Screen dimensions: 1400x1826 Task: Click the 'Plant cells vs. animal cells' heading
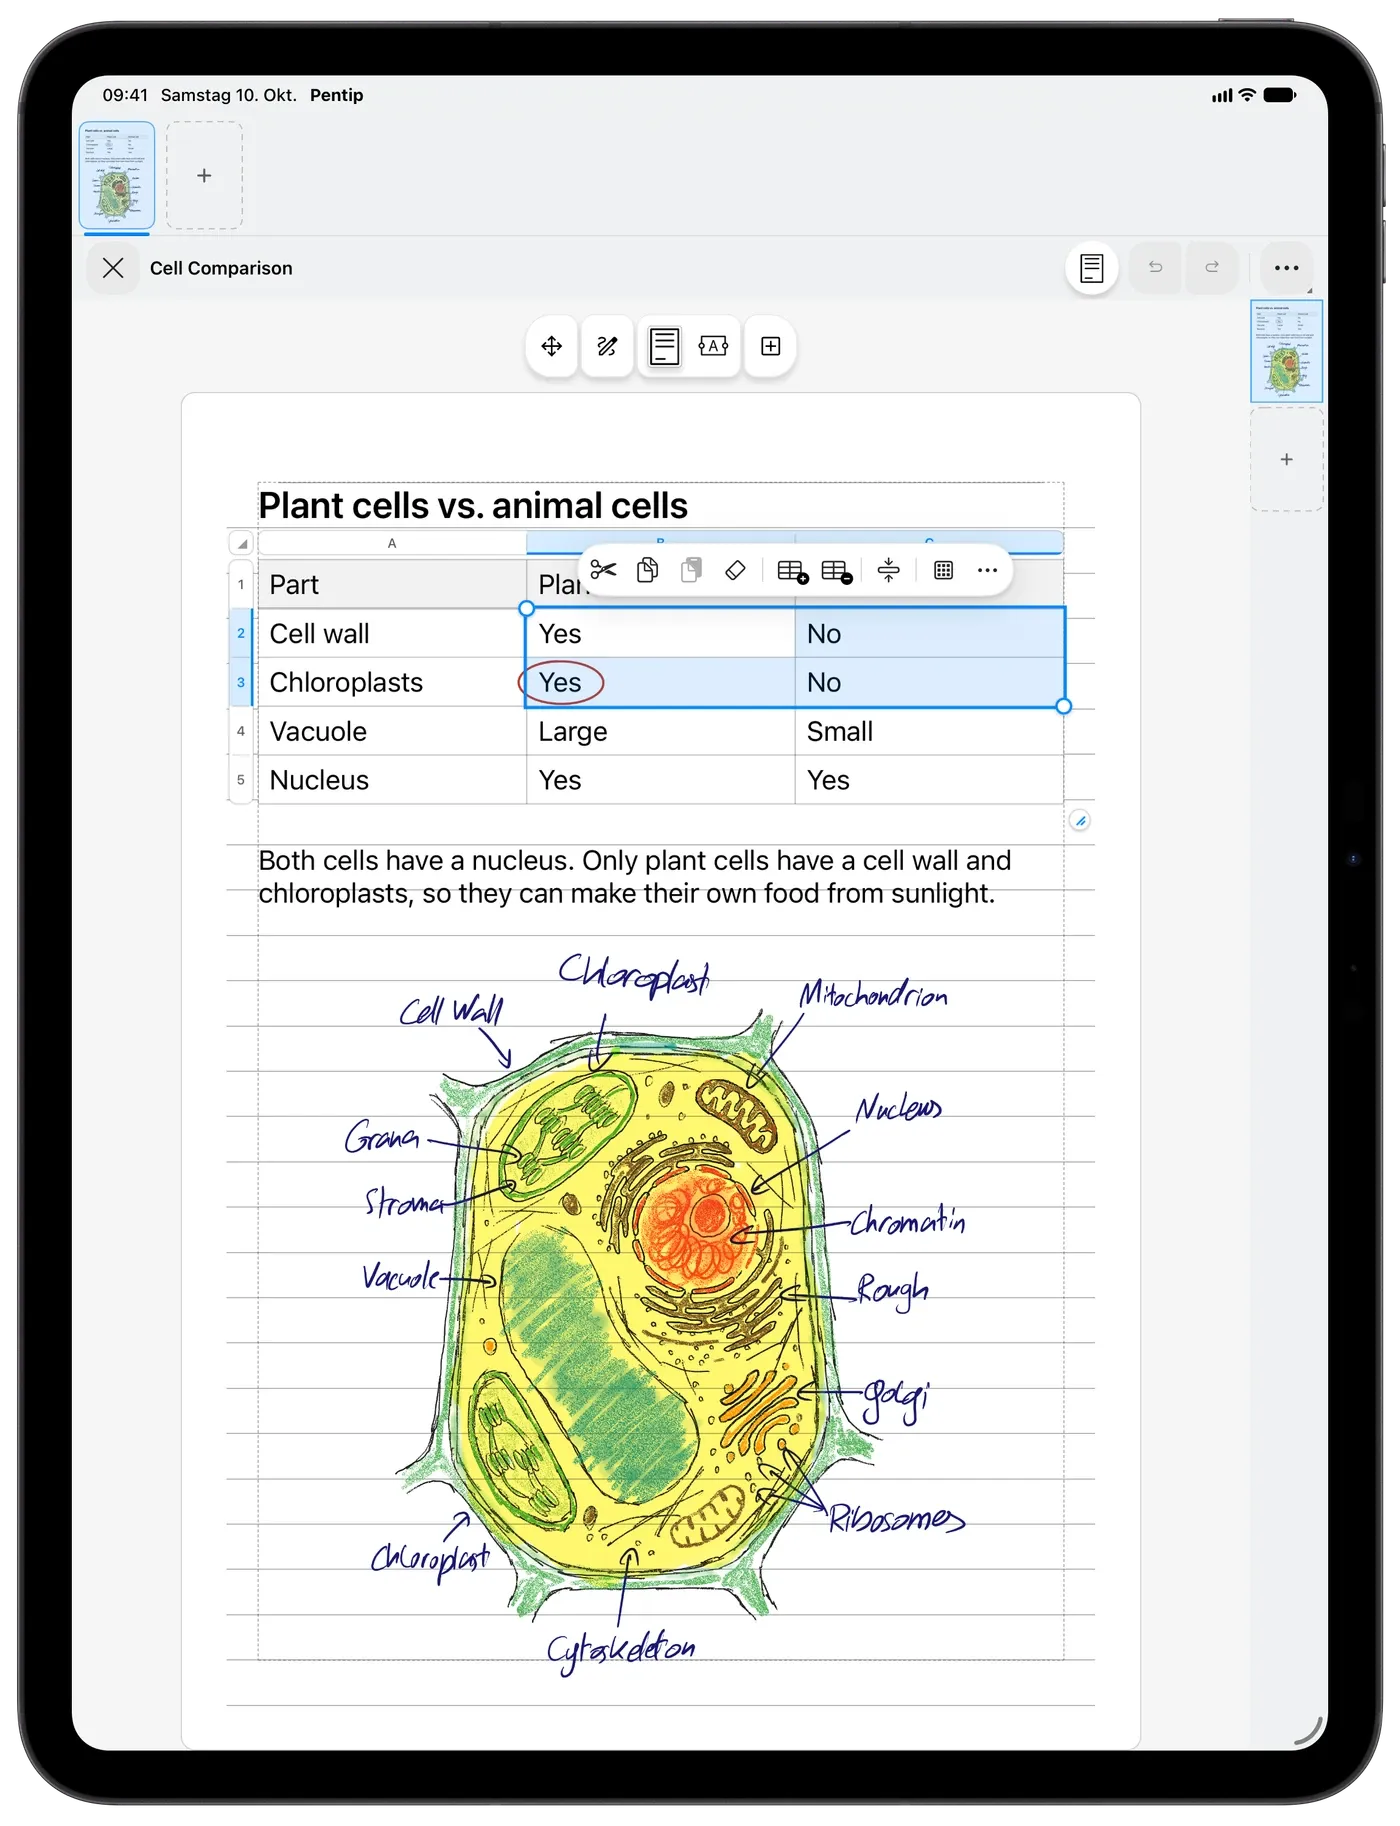[x=473, y=506]
